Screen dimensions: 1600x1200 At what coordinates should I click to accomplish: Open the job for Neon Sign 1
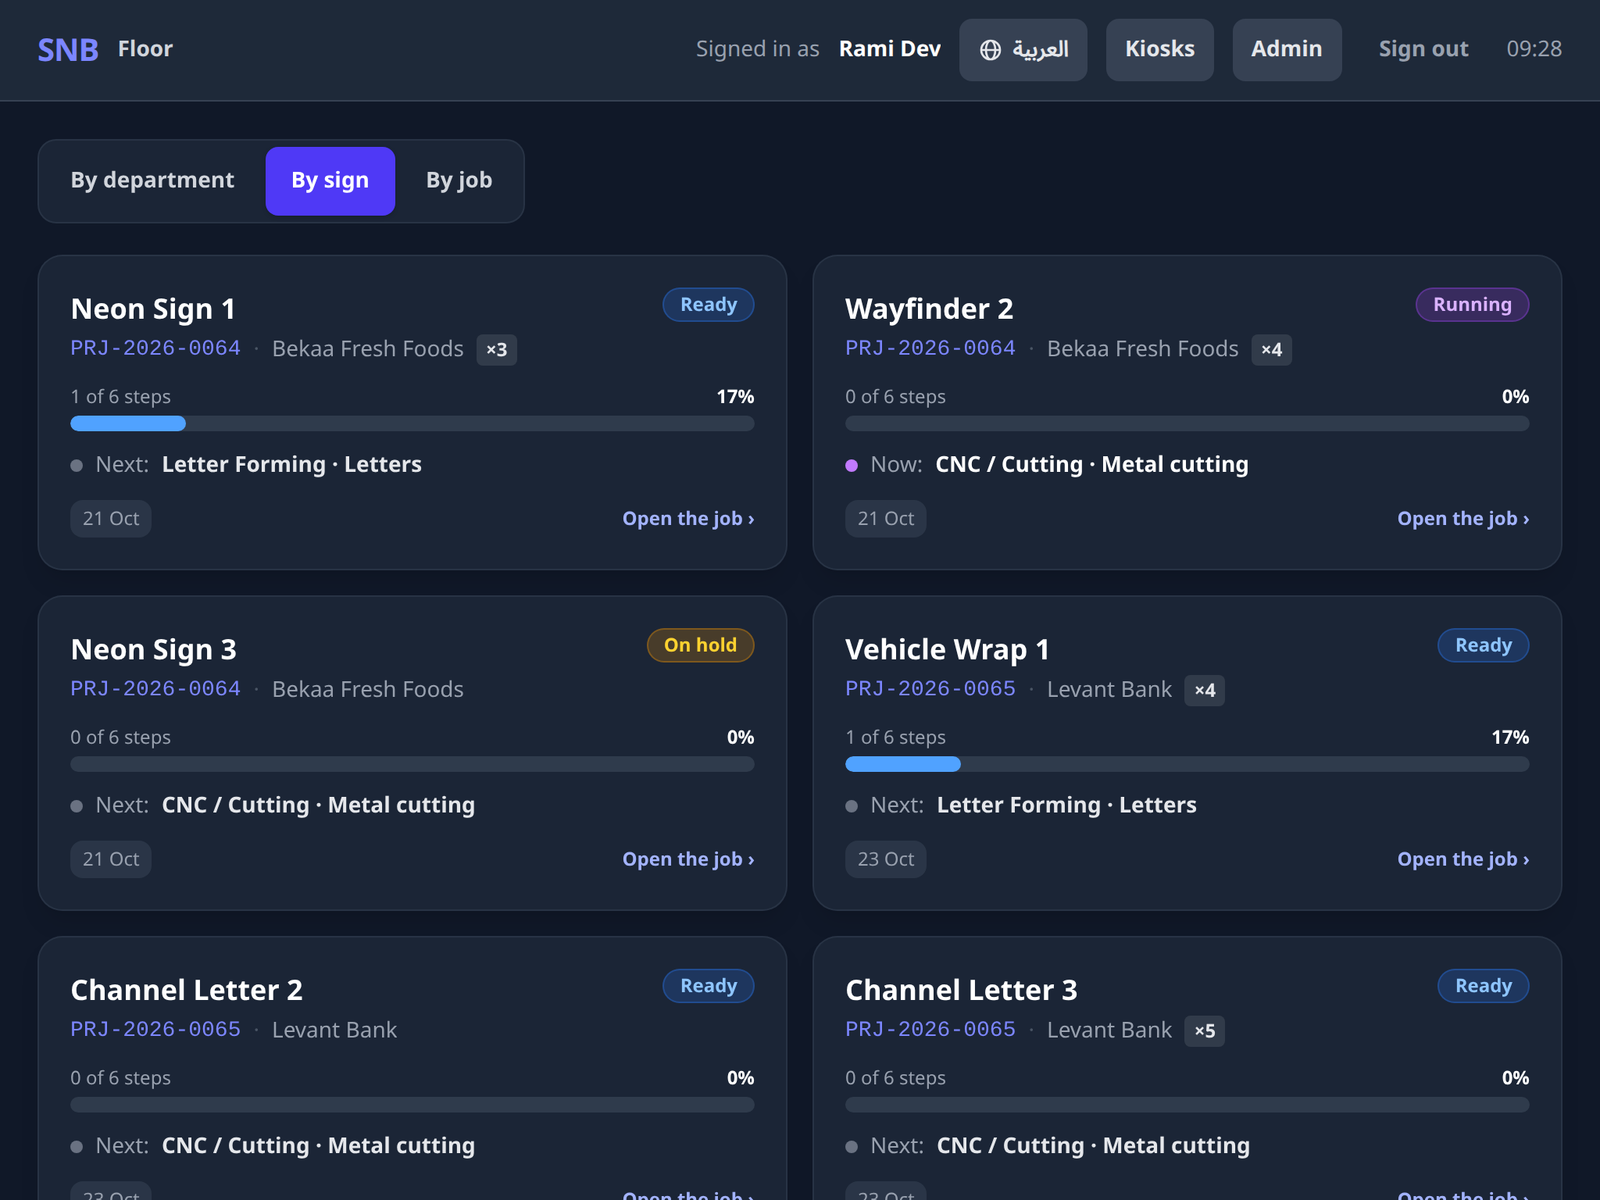688,518
